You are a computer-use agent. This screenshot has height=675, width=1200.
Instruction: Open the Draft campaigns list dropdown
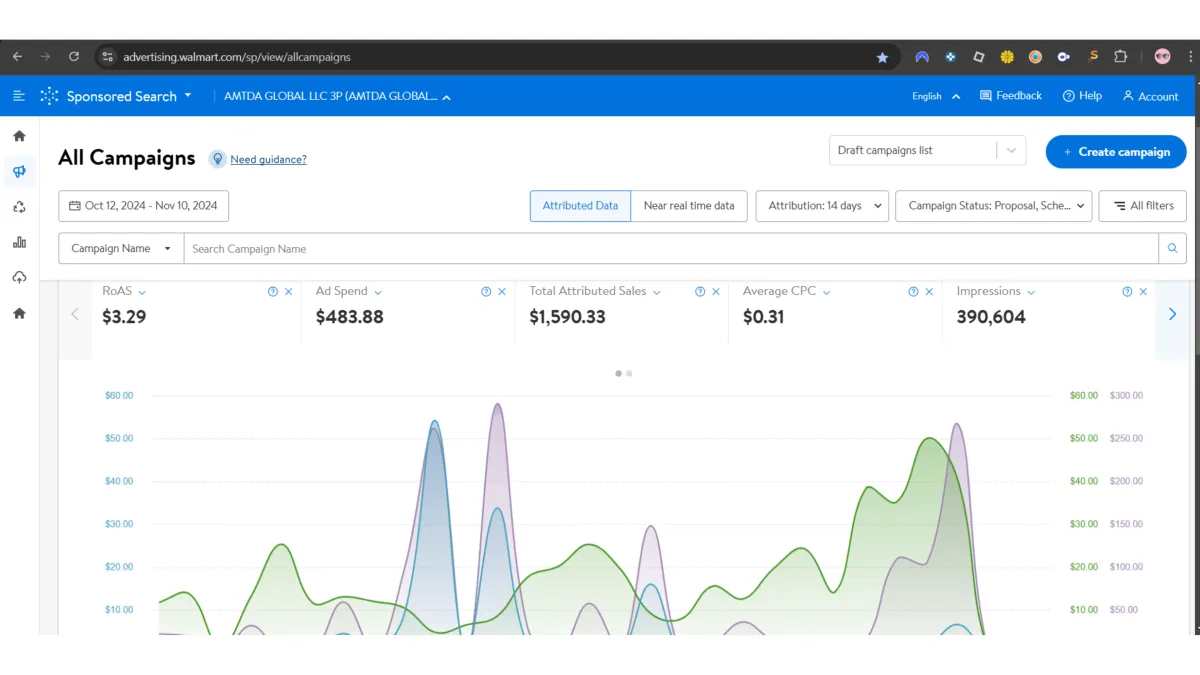[x=927, y=151]
